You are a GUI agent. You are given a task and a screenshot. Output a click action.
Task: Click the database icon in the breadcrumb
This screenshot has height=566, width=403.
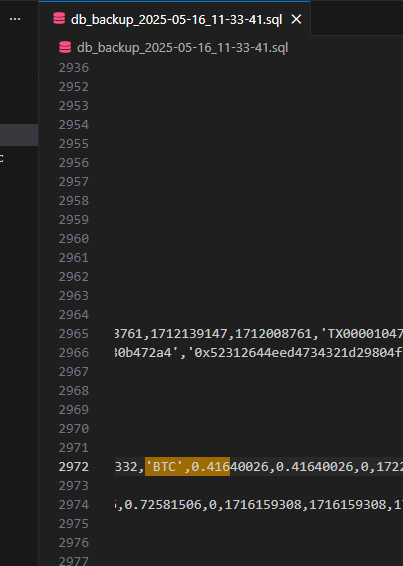pos(65,47)
